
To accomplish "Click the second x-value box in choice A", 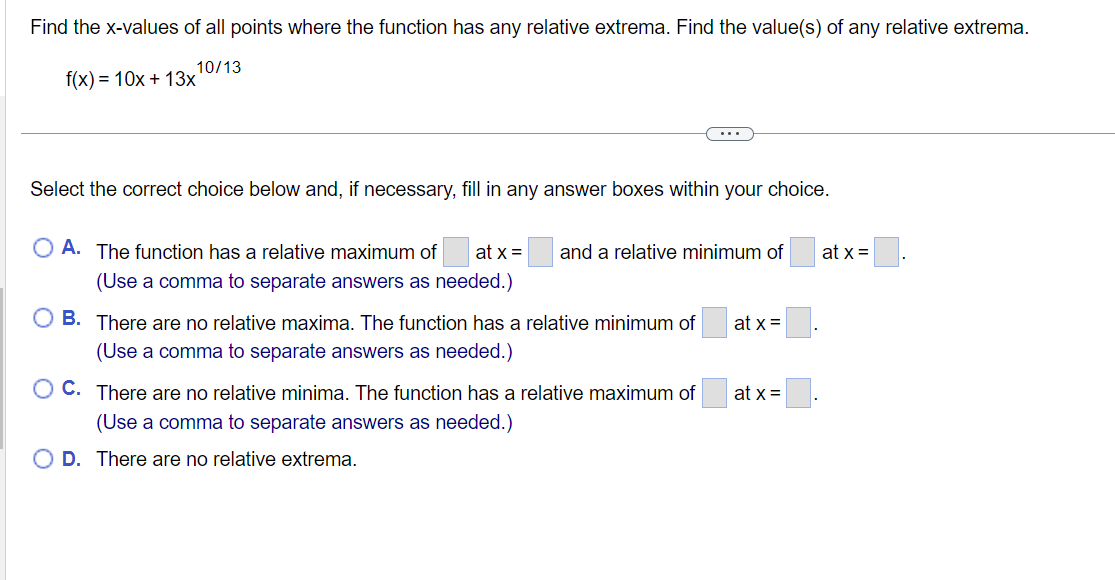I will (x=885, y=252).
